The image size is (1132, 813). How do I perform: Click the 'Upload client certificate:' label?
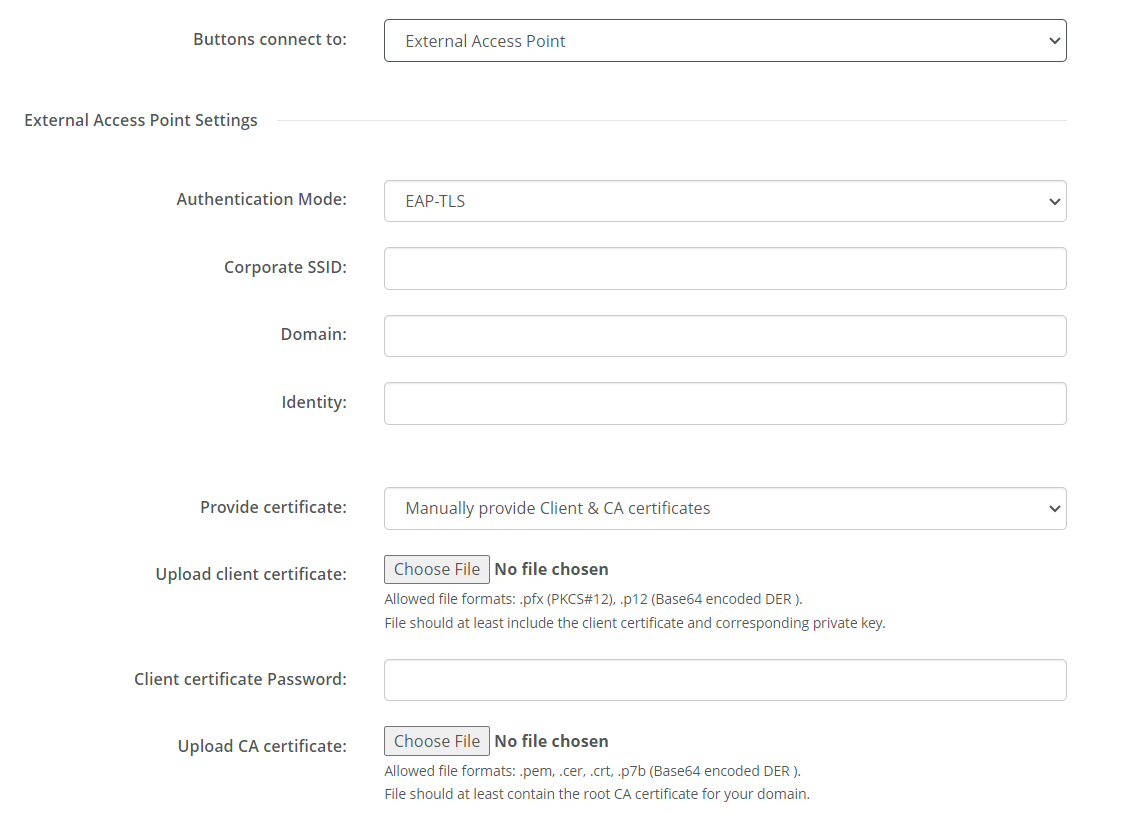[x=251, y=574]
